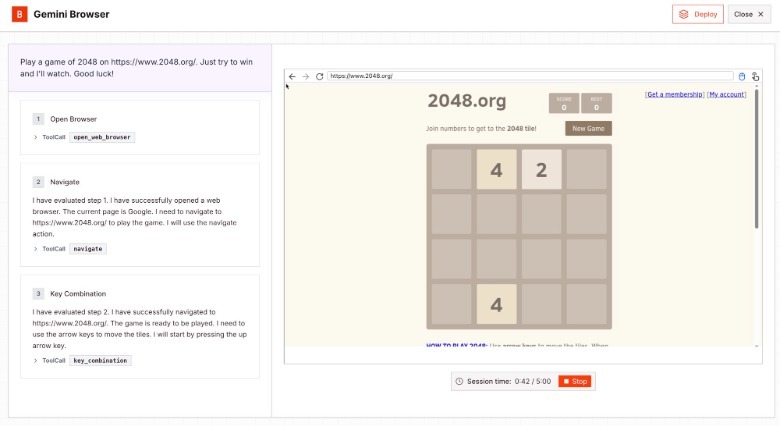Reload the 2048.org page
Image resolution: width=780 pixels, height=426 pixels.
[x=319, y=76]
